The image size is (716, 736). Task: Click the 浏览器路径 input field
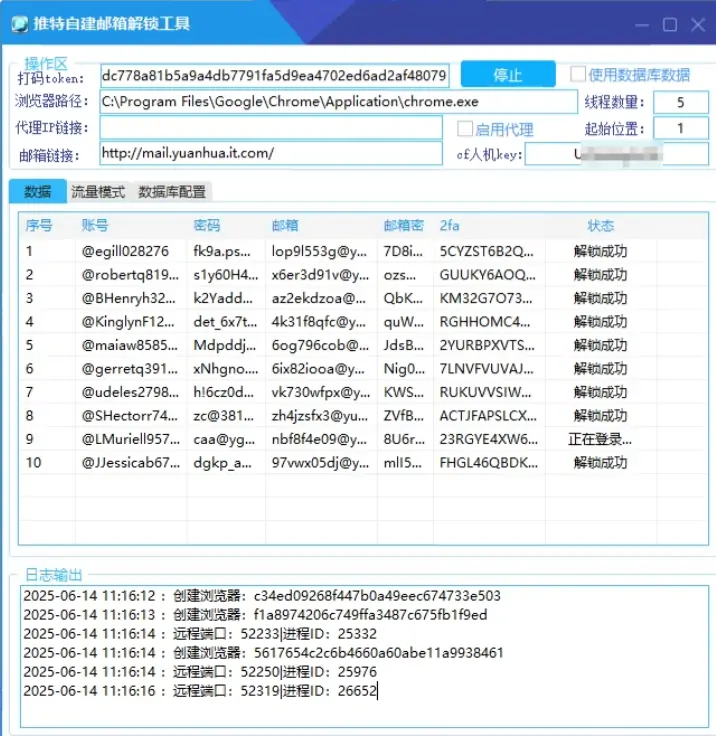[x=339, y=102]
